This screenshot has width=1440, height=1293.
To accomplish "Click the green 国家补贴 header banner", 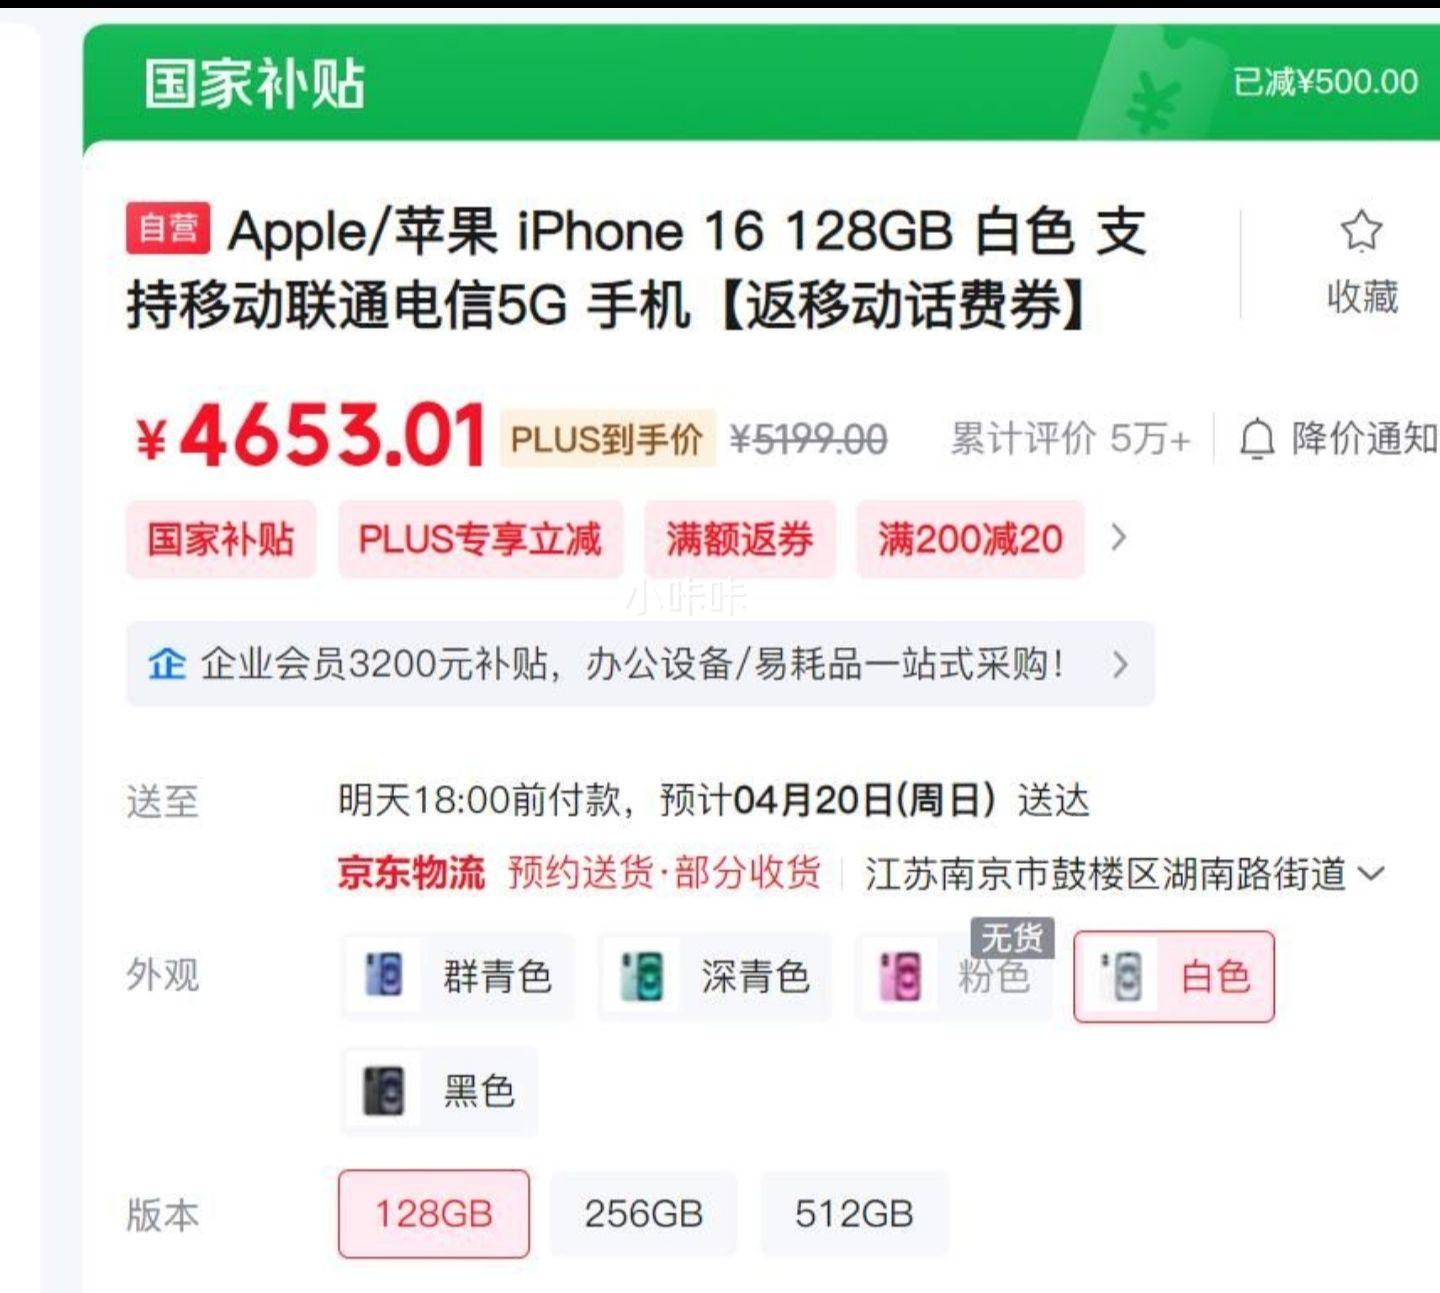I will click(x=760, y=82).
